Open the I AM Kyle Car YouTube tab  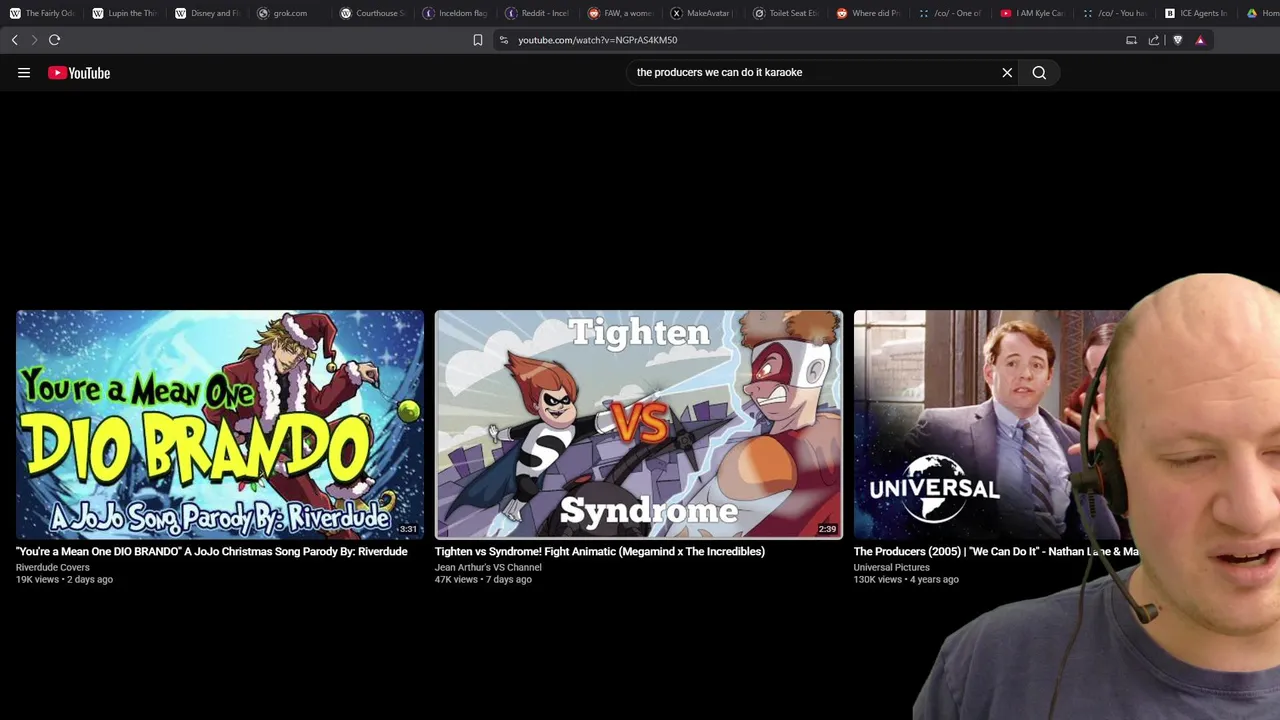coord(1035,13)
